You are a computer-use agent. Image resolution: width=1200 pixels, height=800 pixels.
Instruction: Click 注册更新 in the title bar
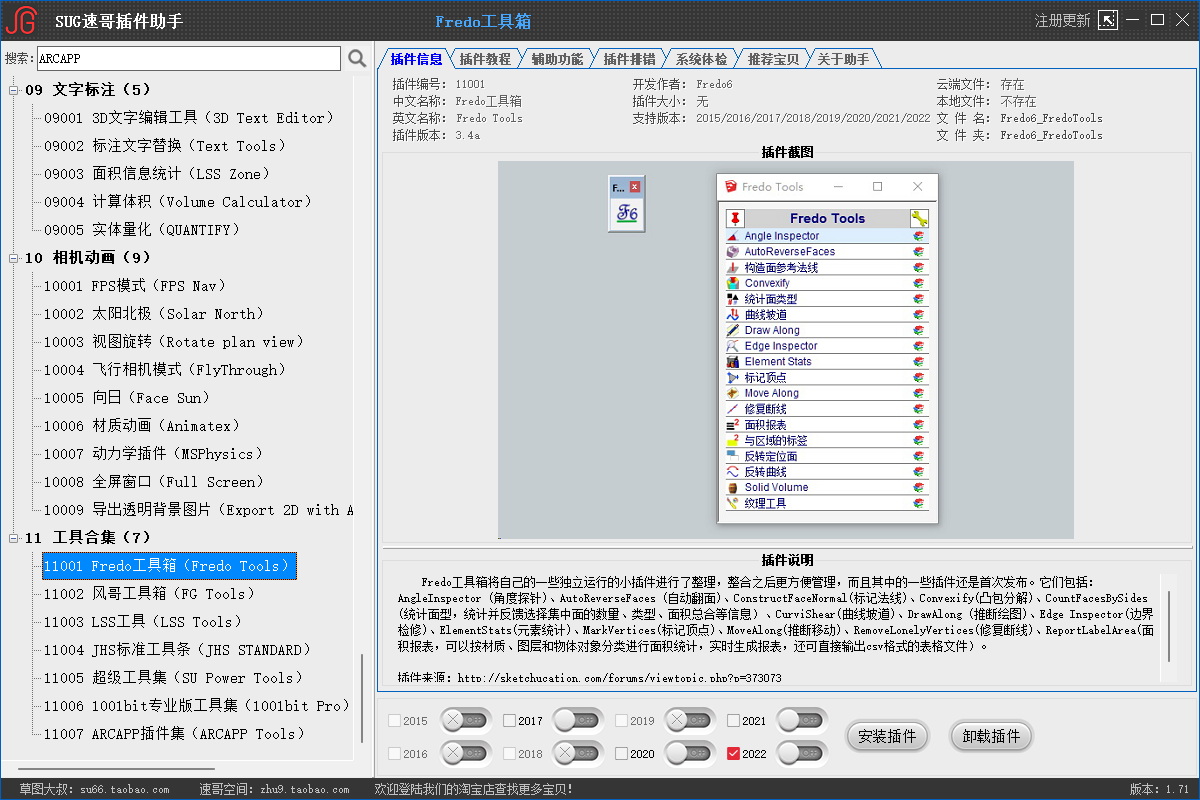tap(1062, 21)
